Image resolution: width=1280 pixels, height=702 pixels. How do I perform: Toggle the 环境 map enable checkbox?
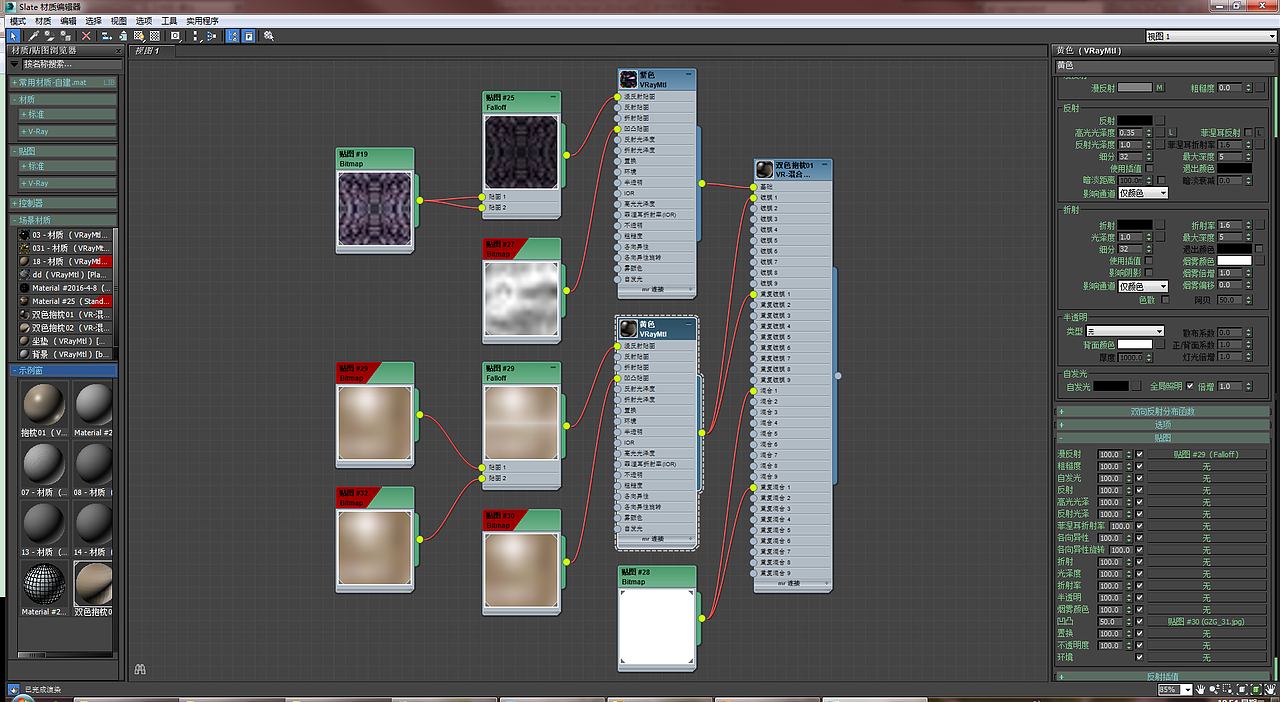1140,657
